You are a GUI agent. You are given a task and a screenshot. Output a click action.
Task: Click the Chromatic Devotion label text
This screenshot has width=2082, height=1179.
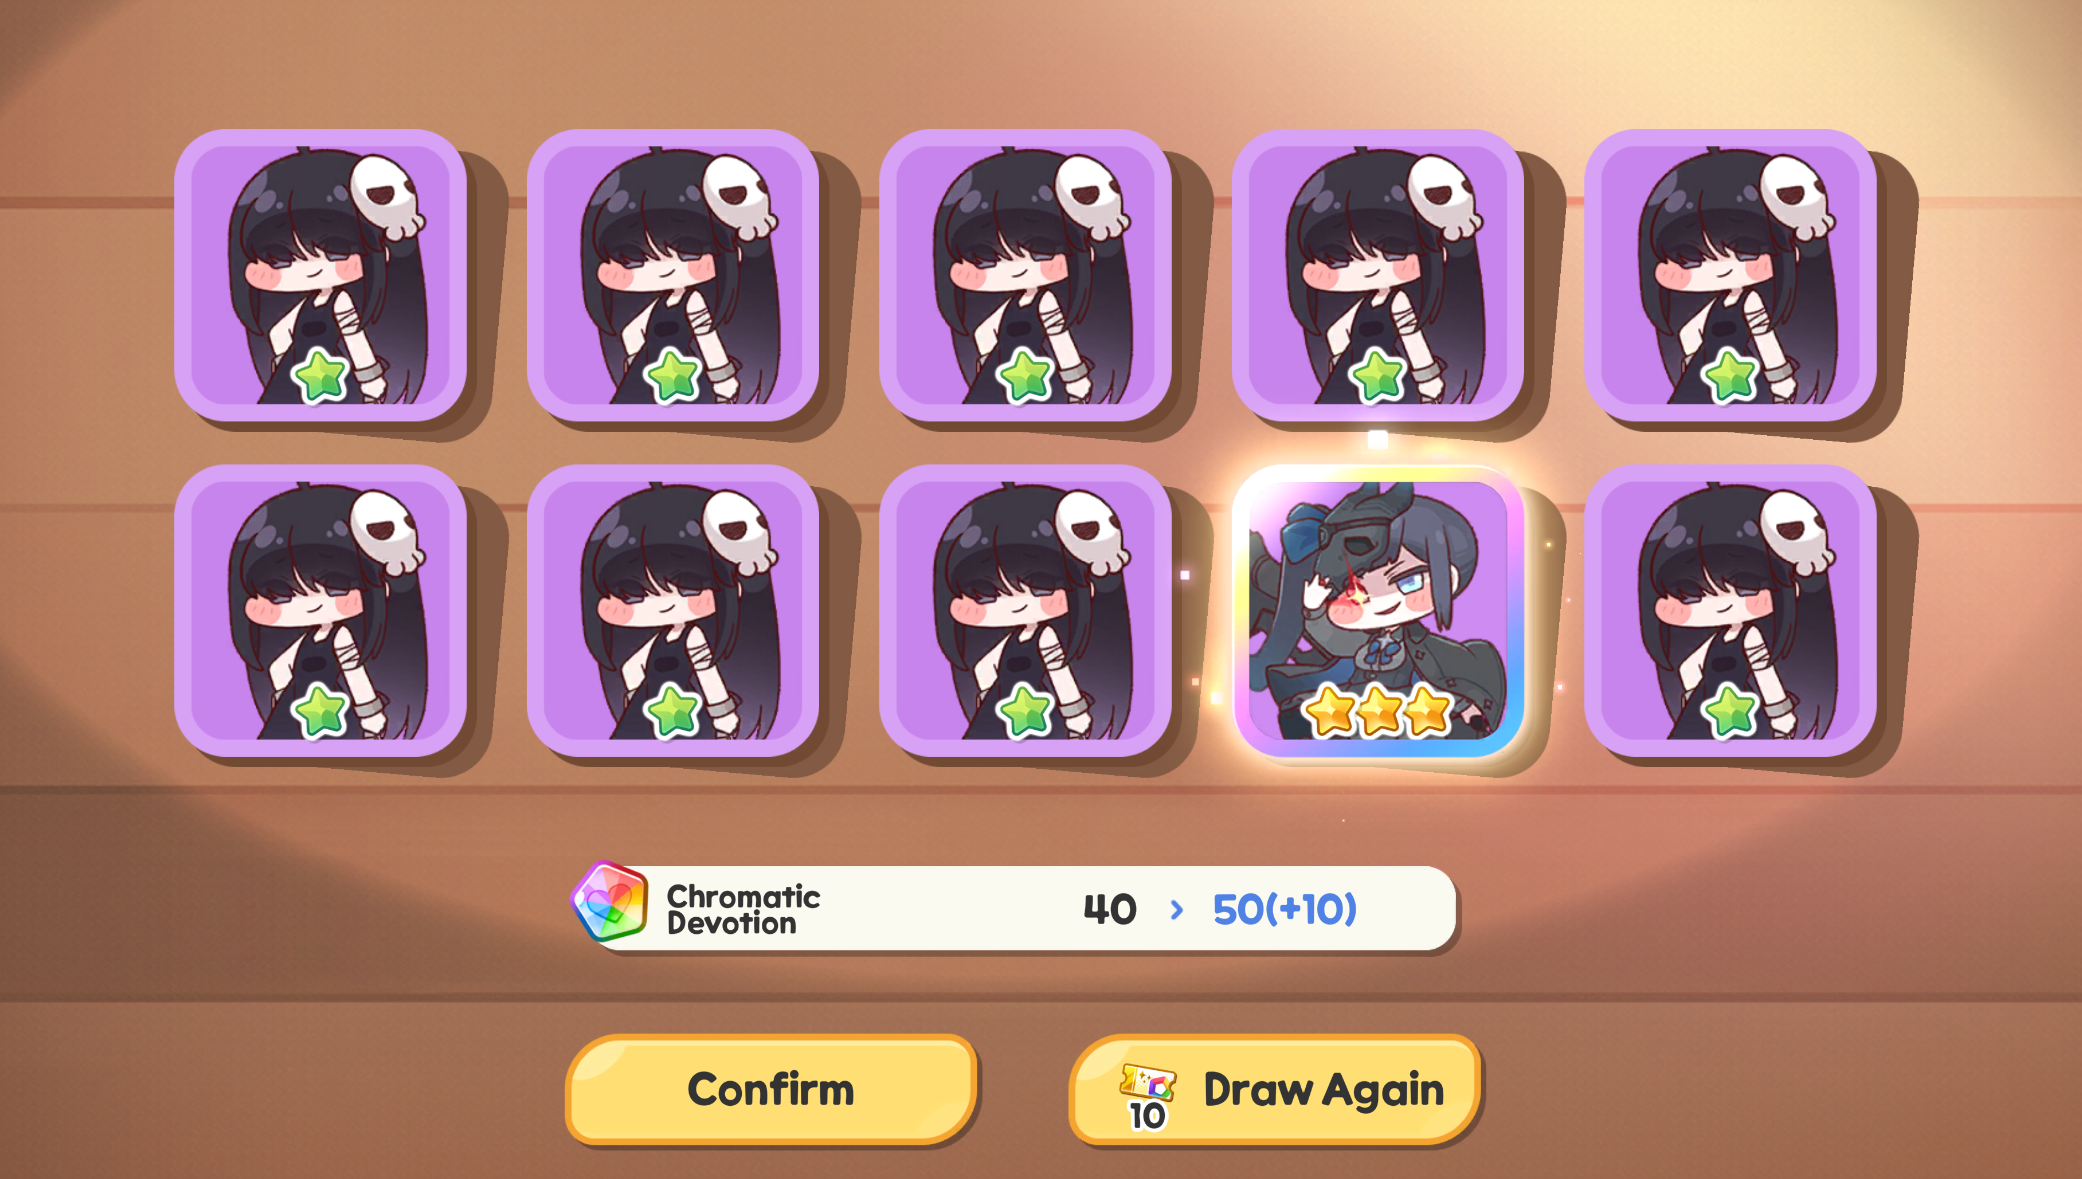[x=743, y=909]
